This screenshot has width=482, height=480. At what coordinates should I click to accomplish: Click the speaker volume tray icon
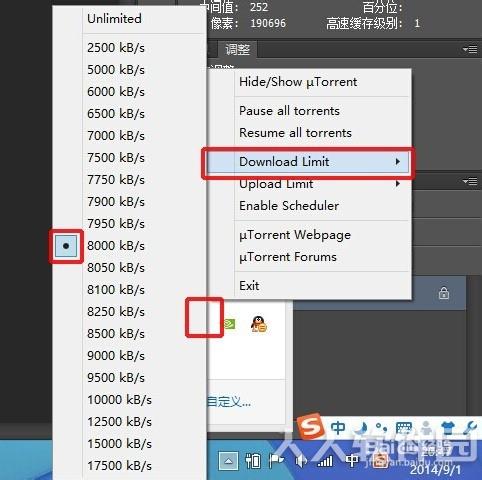point(301,461)
